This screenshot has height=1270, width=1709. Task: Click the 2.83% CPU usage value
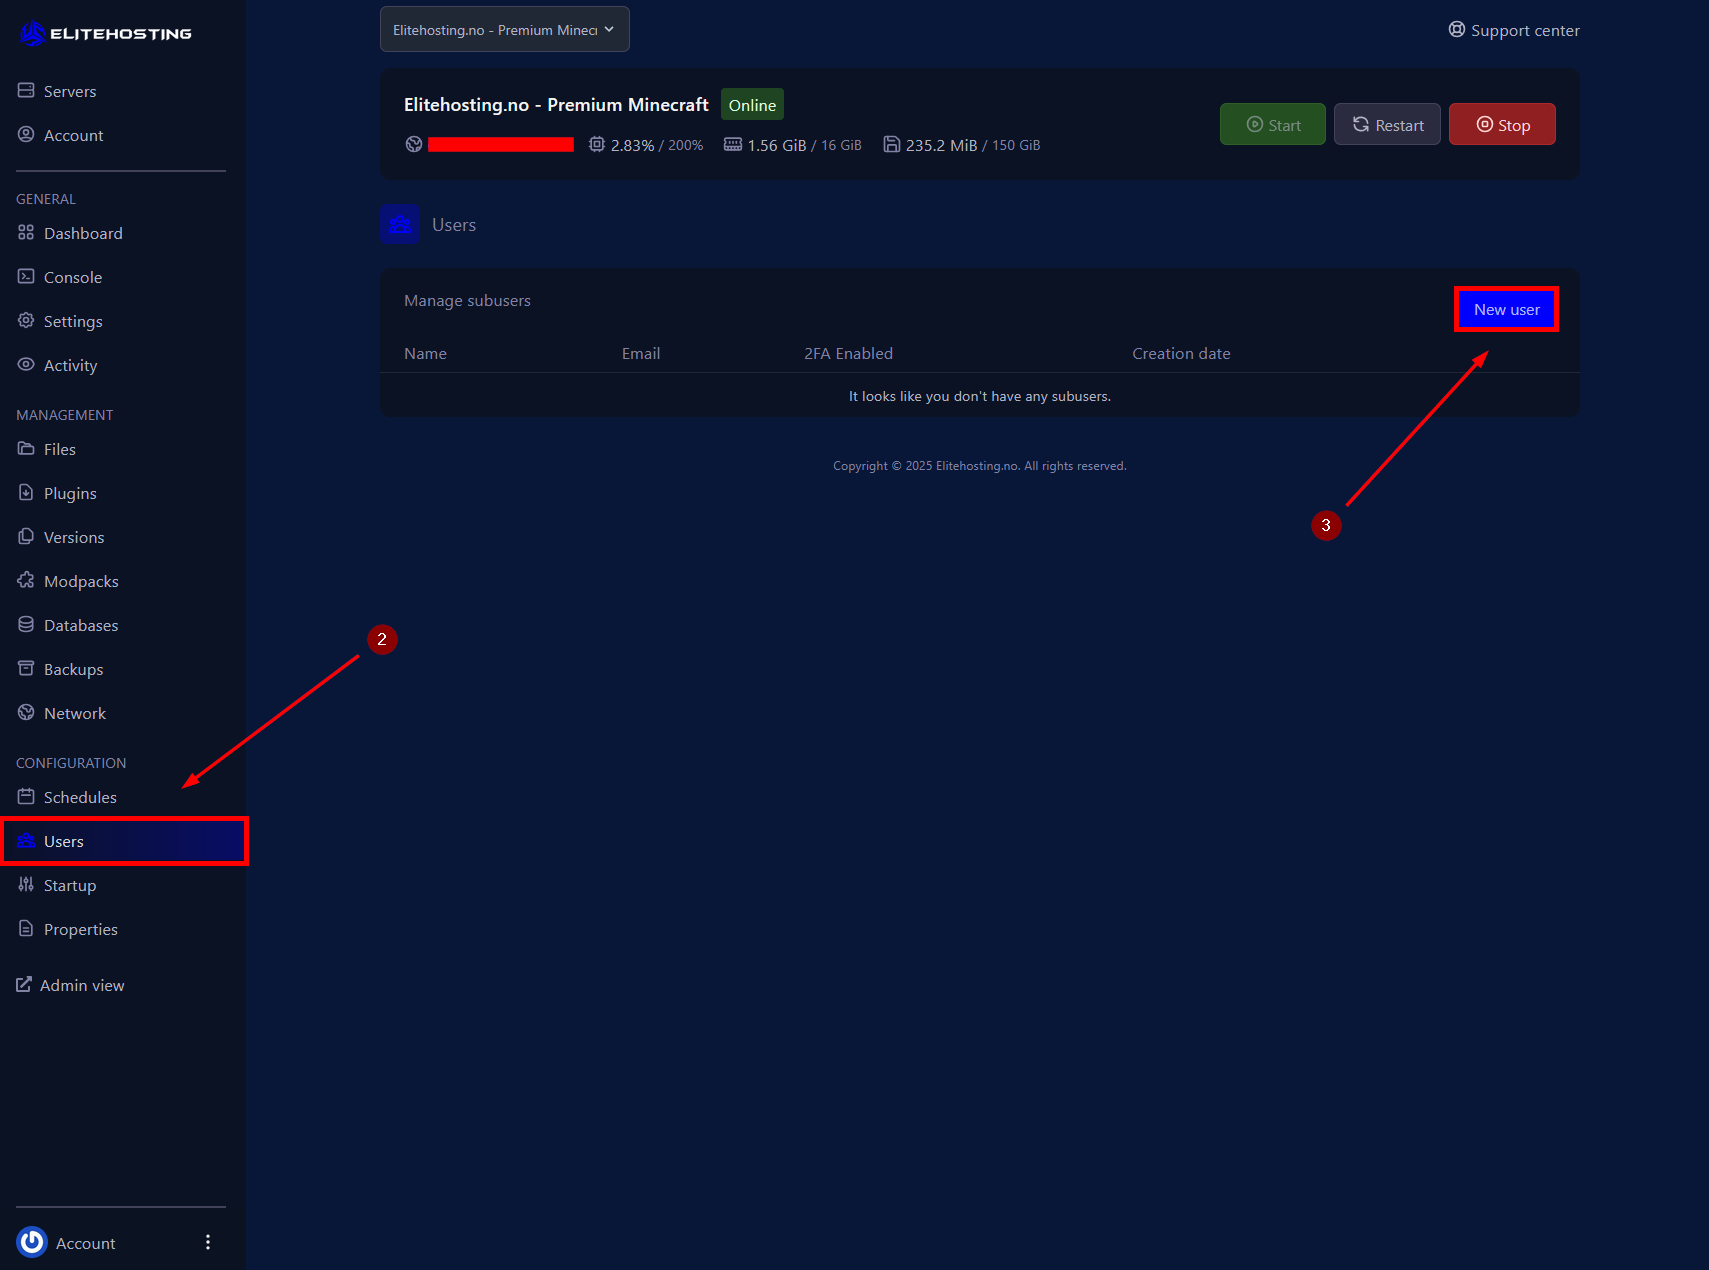632,145
